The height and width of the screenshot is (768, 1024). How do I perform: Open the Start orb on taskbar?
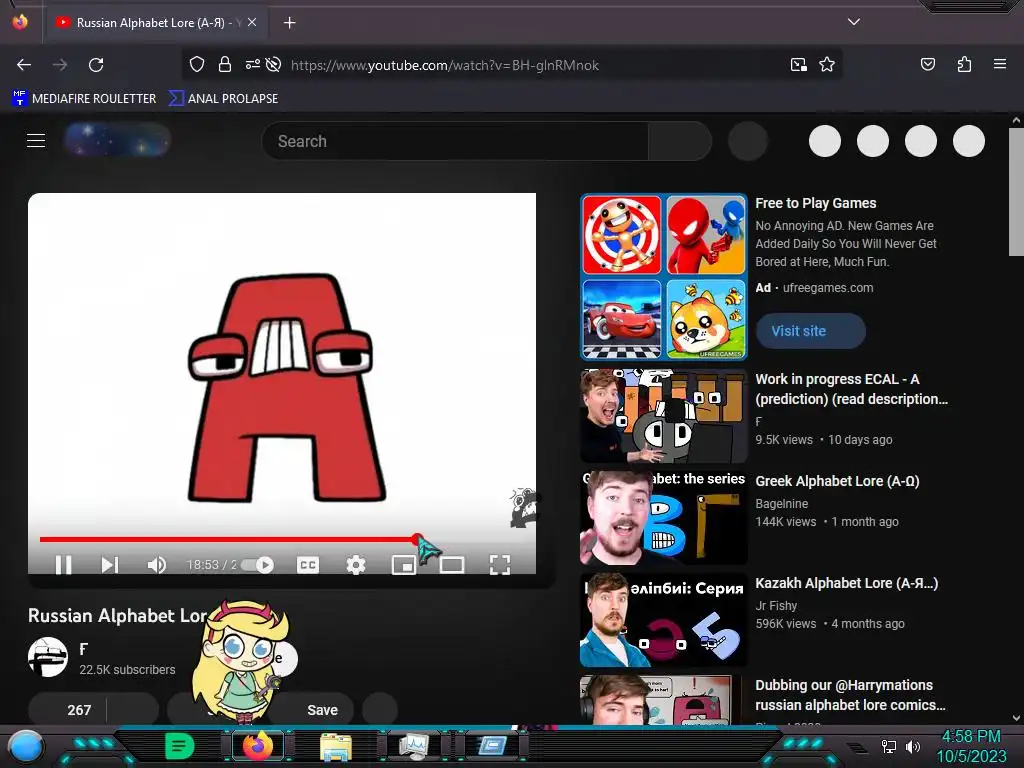(25, 746)
